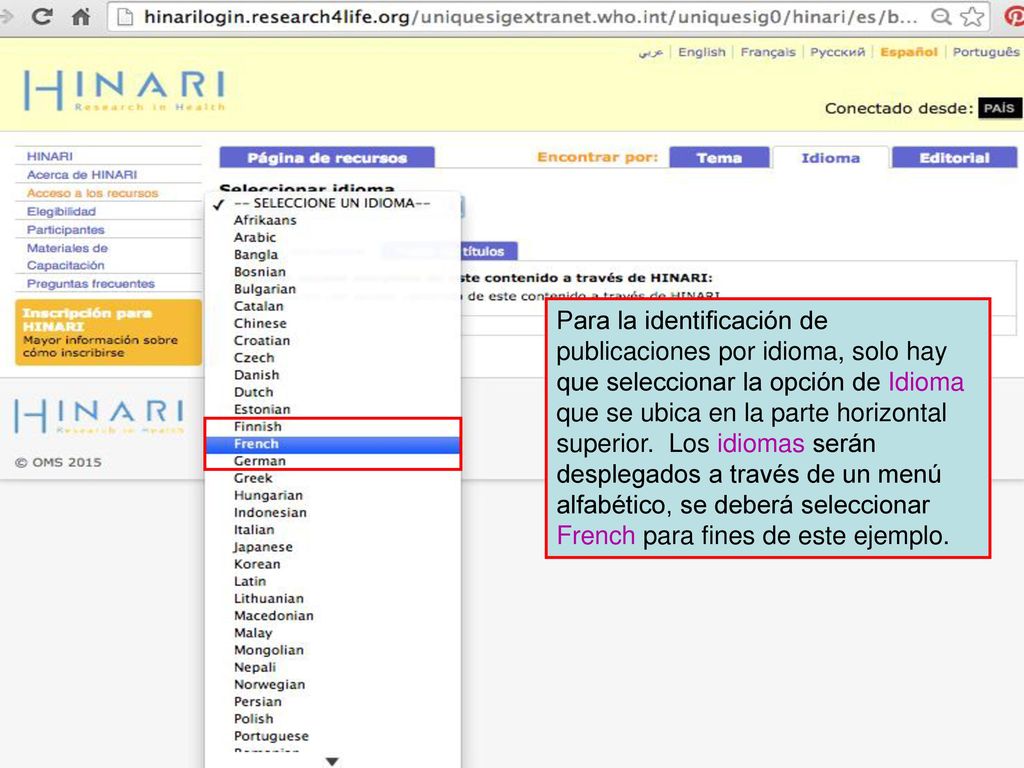1024x768 pixels.
Task: Select Mongolian from the language list
Action: 332,650
